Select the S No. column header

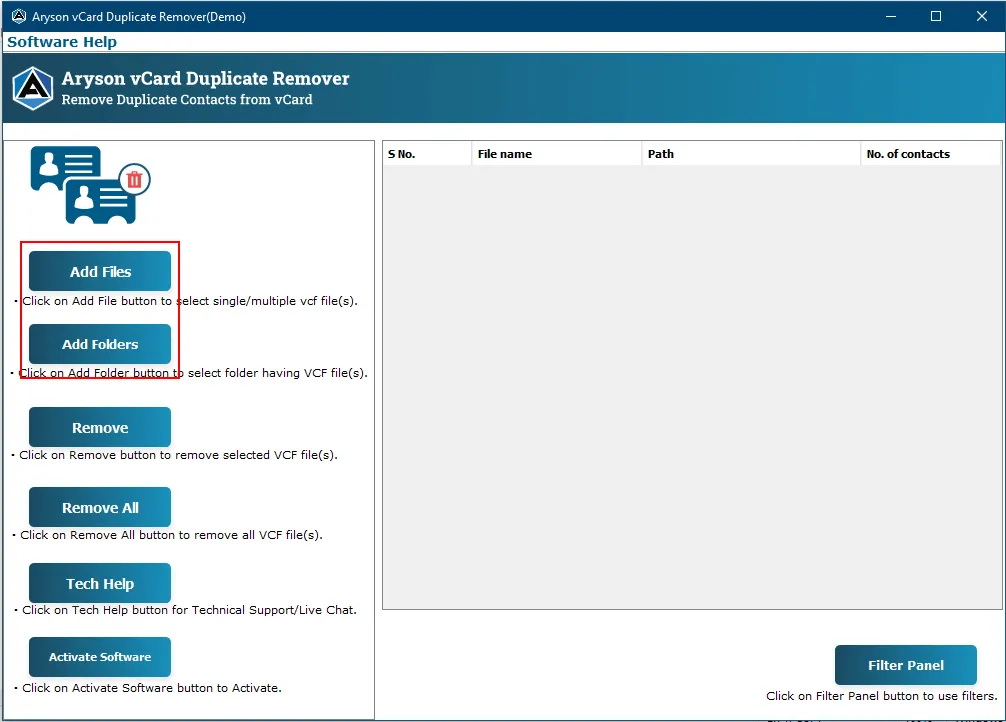coord(427,154)
